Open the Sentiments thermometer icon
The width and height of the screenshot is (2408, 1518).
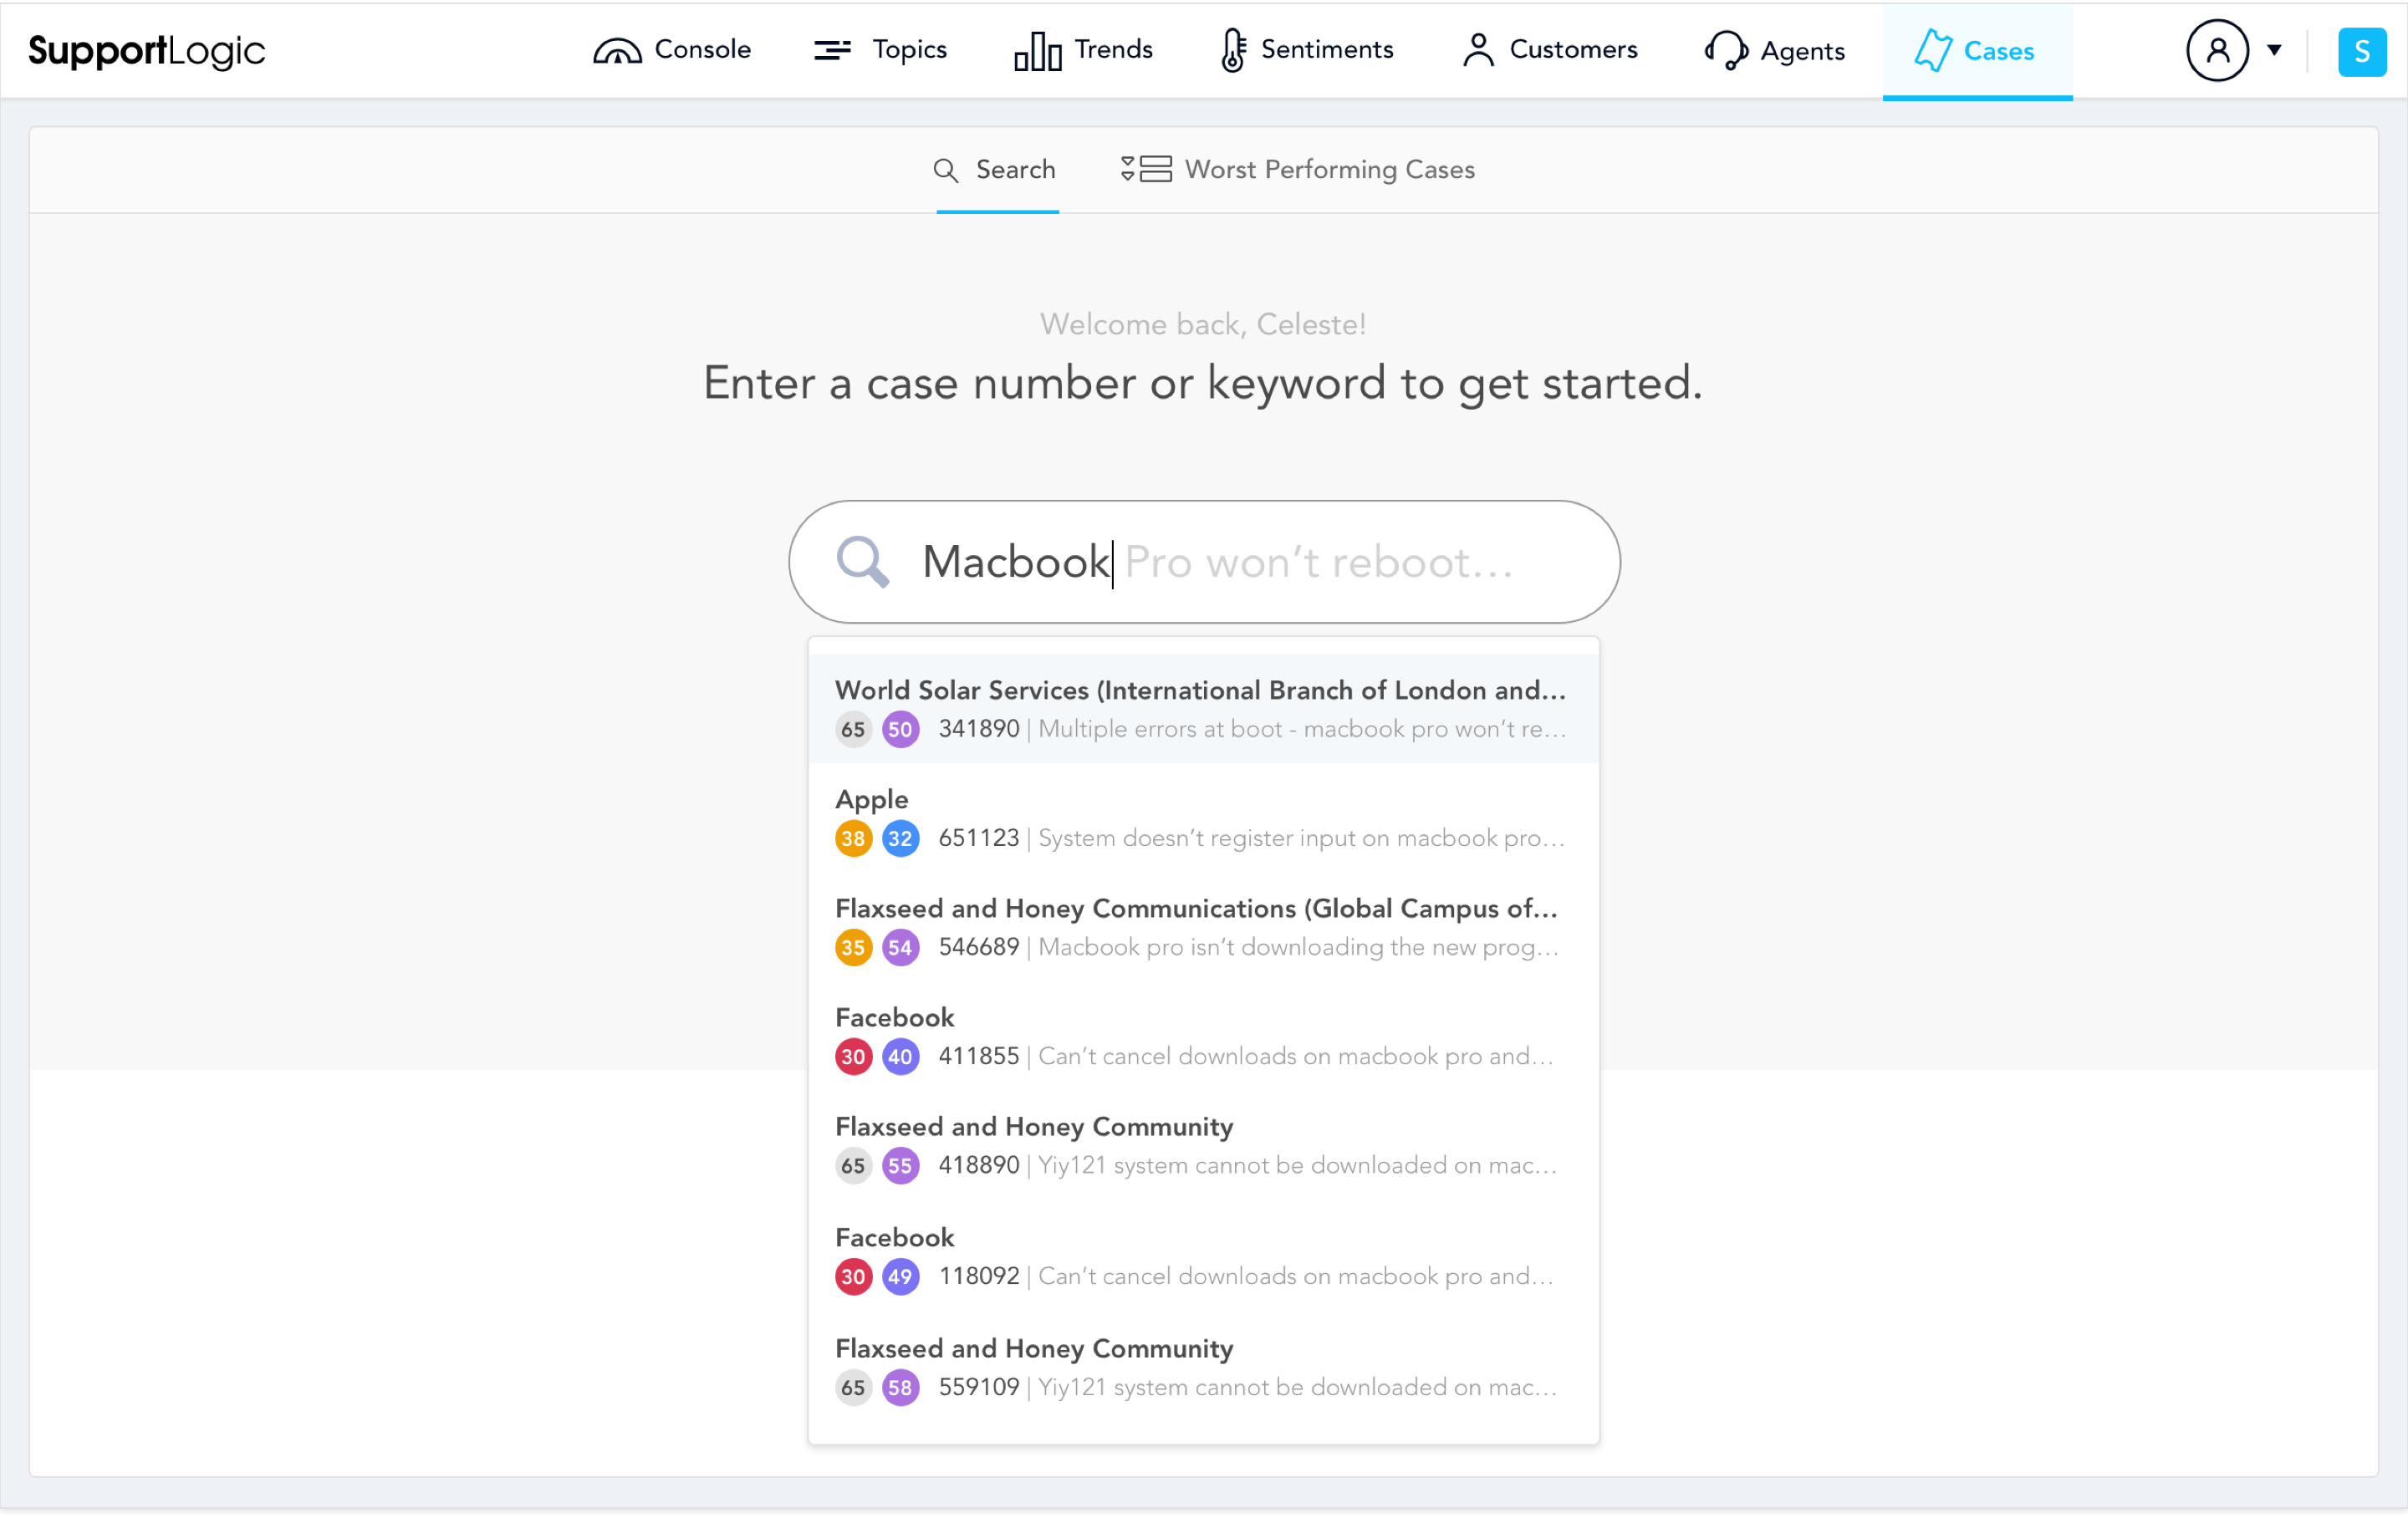point(1233,50)
